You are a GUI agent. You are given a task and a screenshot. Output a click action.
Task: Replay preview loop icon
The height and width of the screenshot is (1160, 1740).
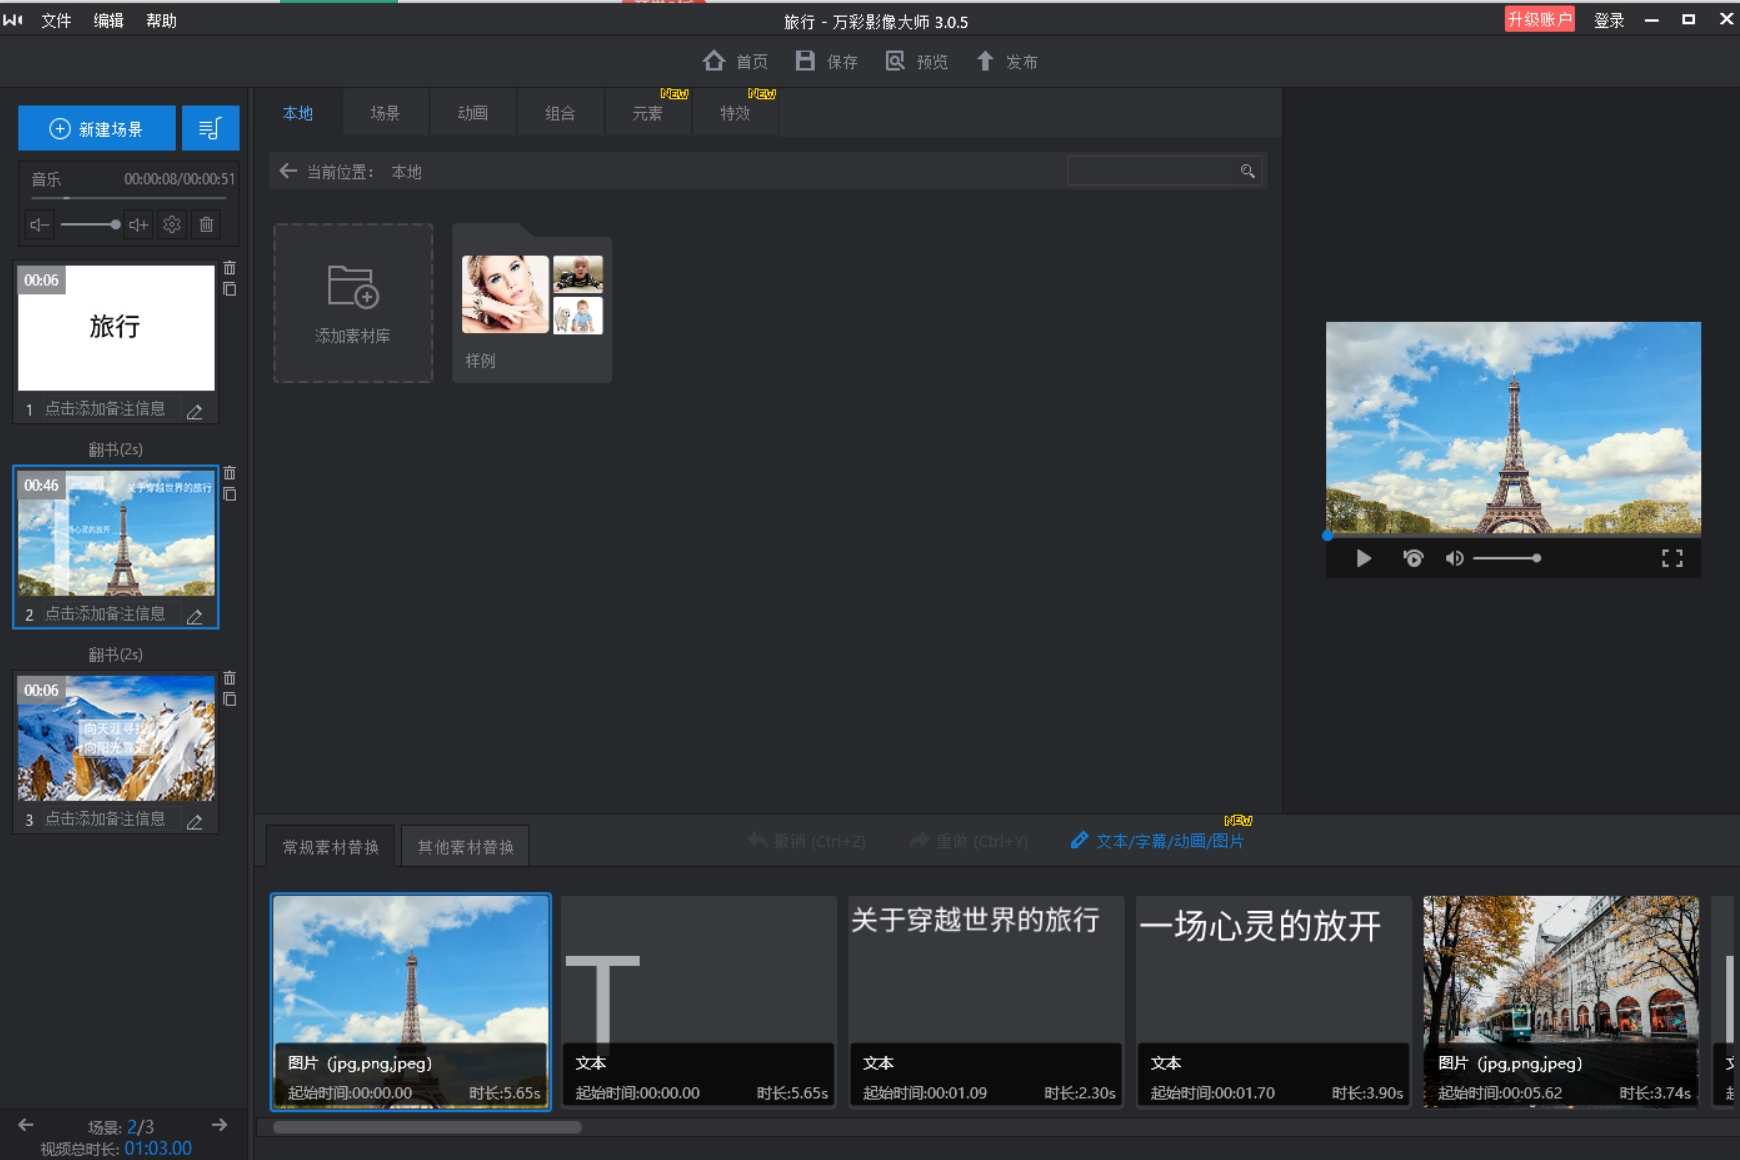click(1412, 558)
